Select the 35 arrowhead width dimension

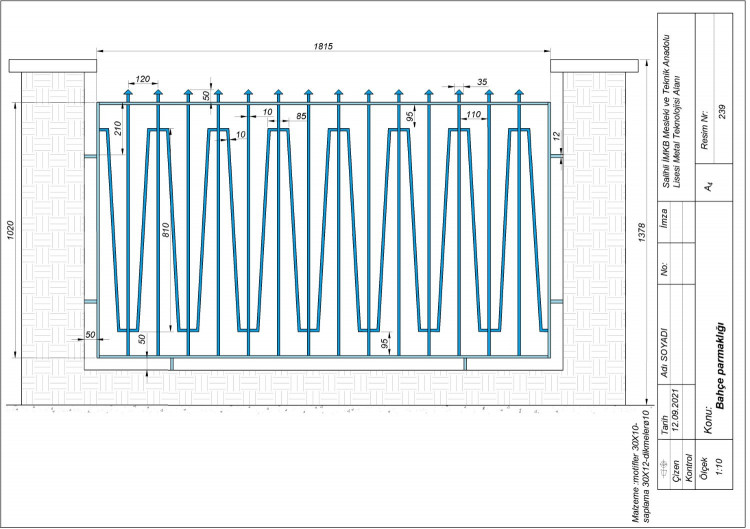pyautogui.click(x=482, y=81)
